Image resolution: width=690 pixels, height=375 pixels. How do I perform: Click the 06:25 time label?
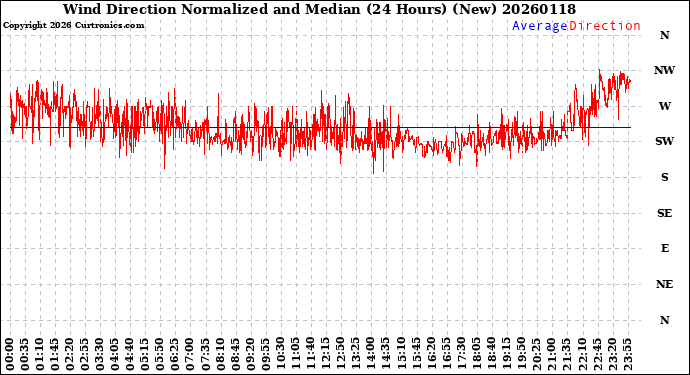coord(175,355)
